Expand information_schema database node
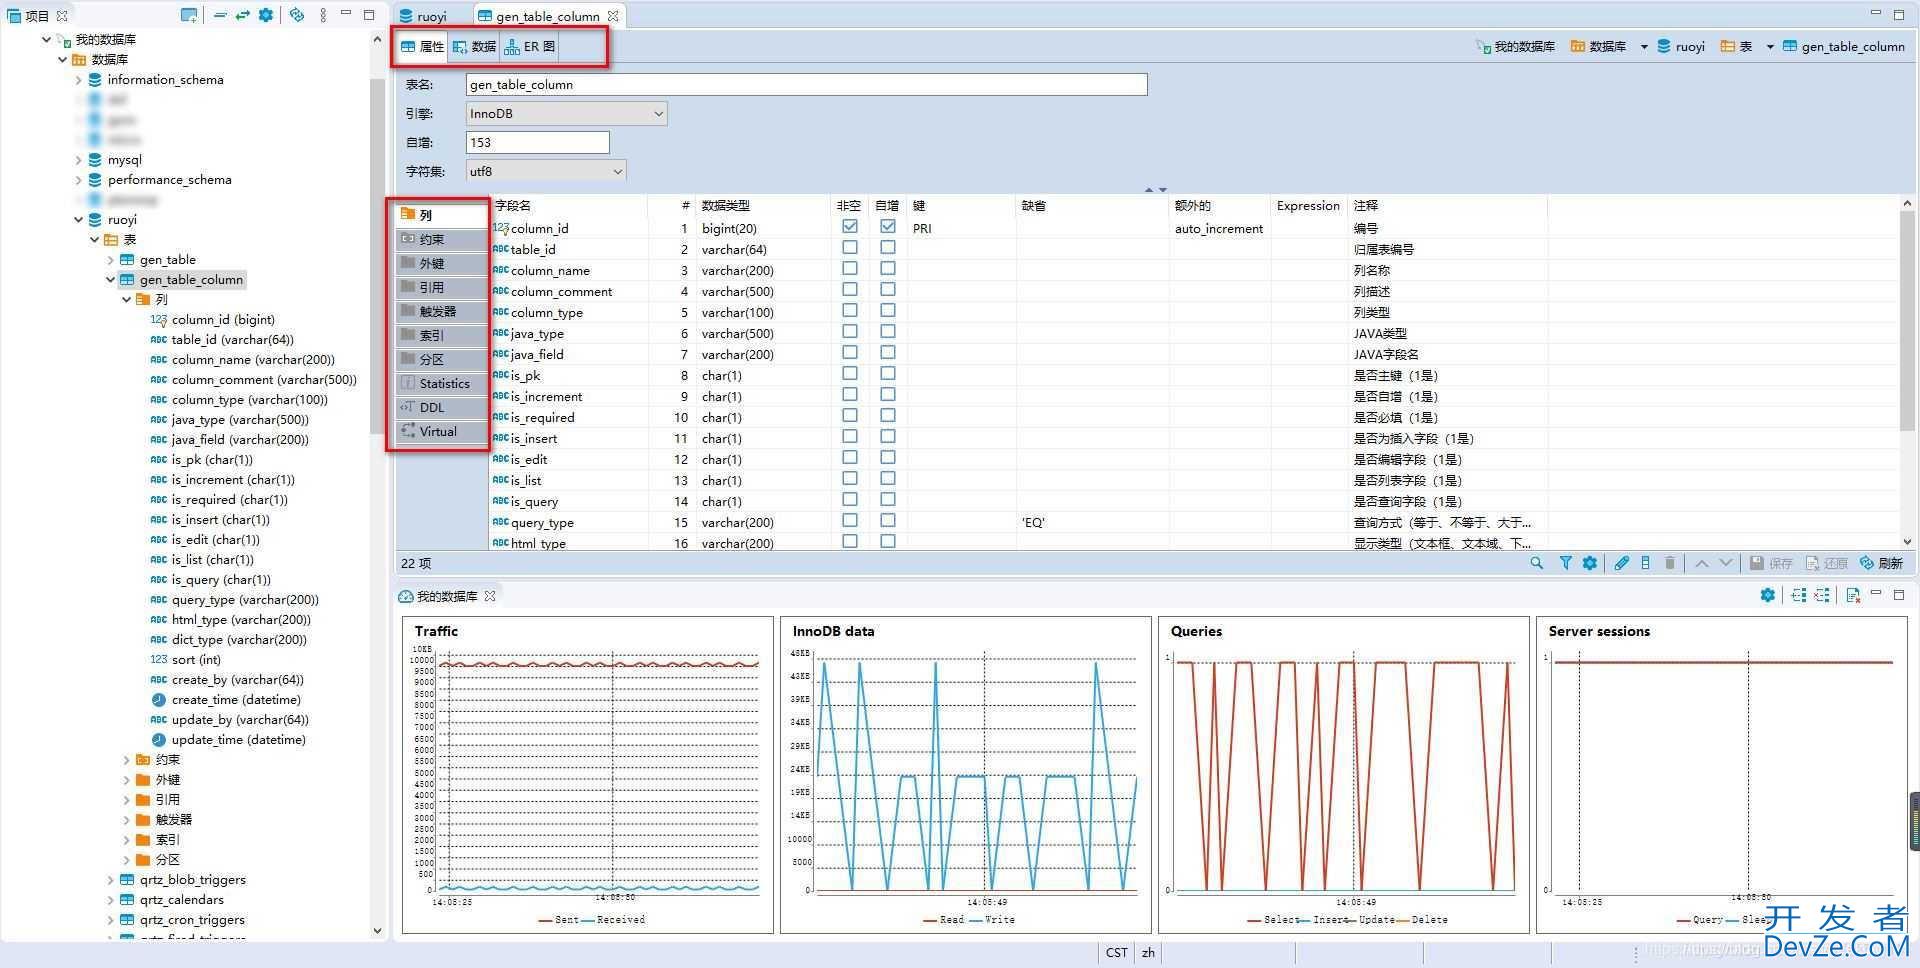The width and height of the screenshot is (1920, 968). pyautogui.click(x=79, y=80)
